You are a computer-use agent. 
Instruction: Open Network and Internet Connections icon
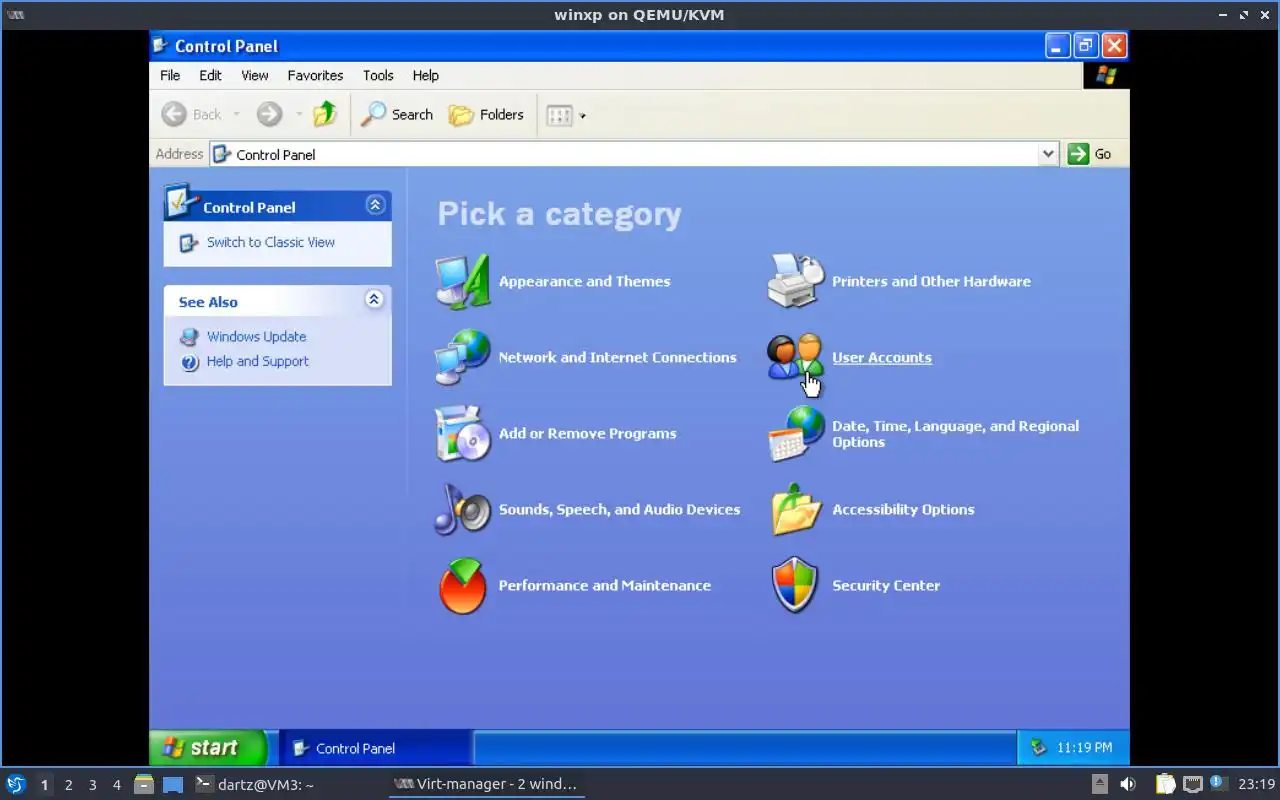click(462, 358)
